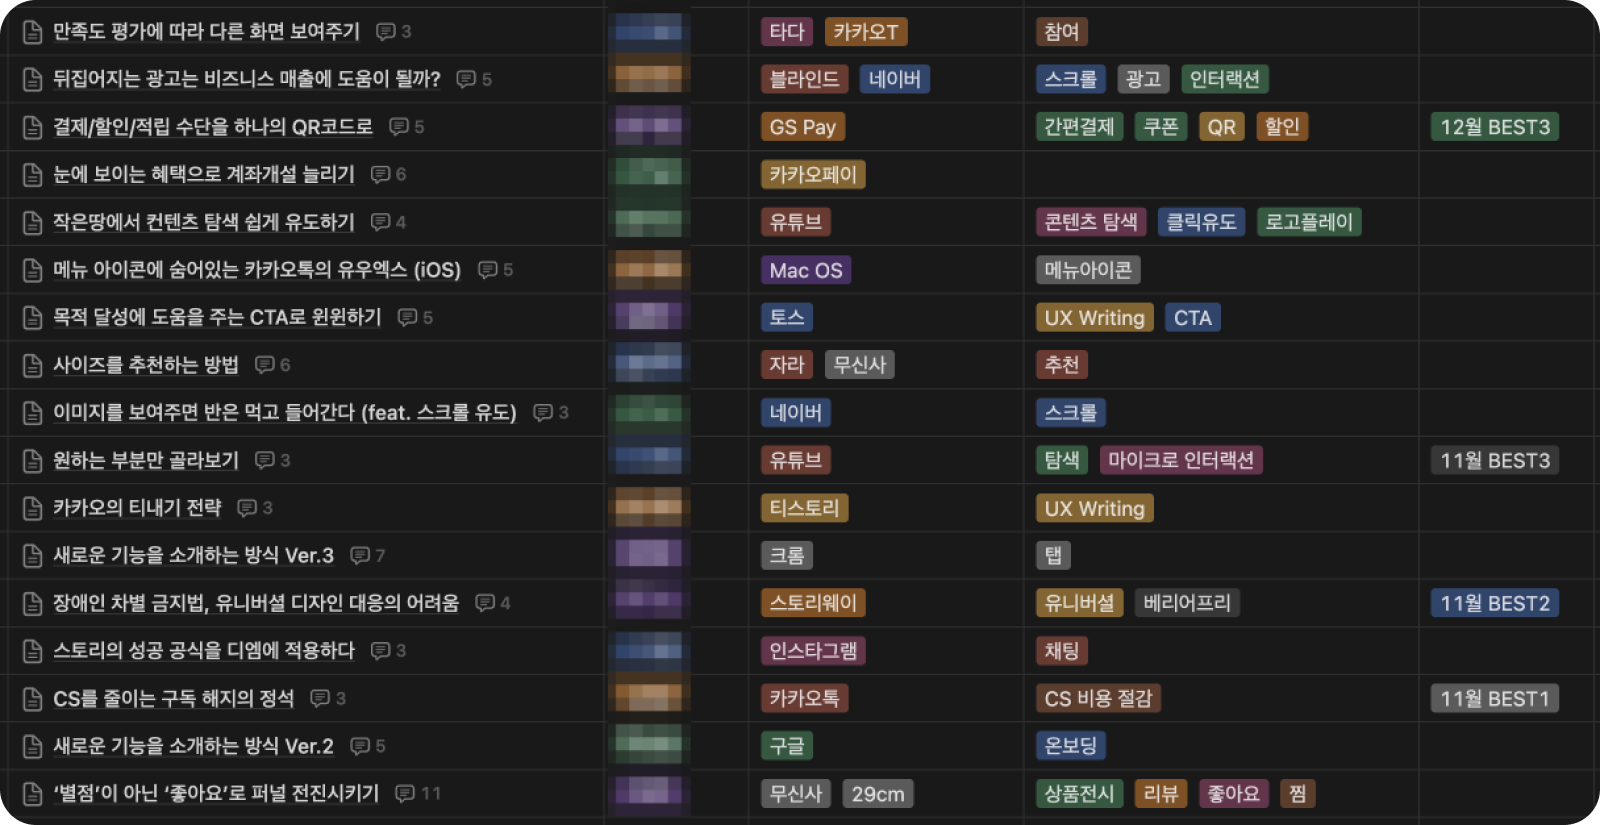Viewport: 1600px width, 825px height.
Task: Click the page icon beside 결제/할인/적립 수단을 하나의 QR코드로
Action: pos(32,127)
